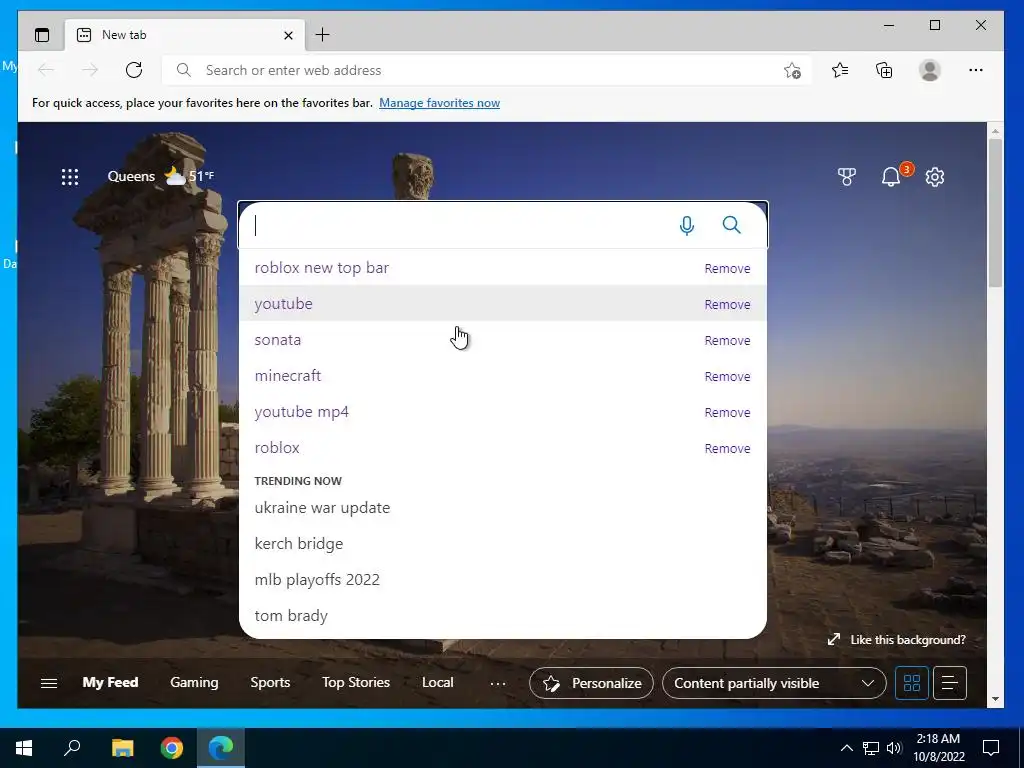Screen dimensions: 1024x768
Task: Remove 'minecraft' from search history
Action: [x=727, y=376]
